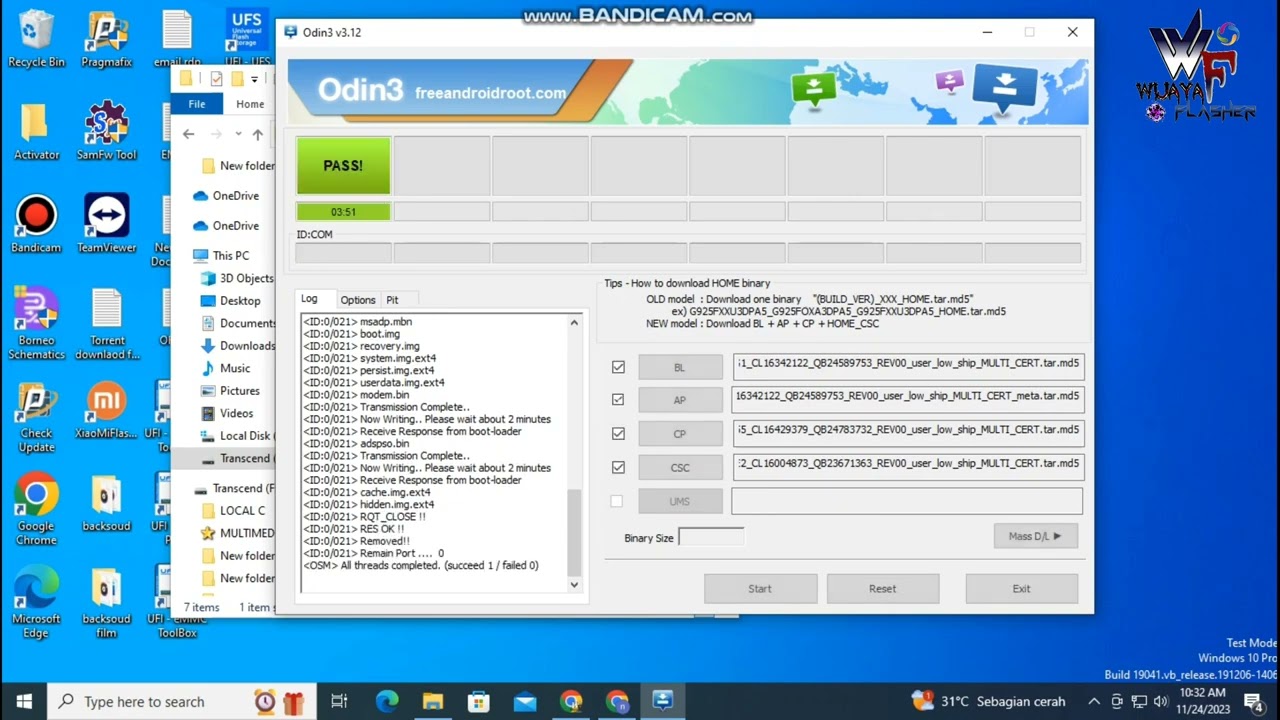Open recent locations dropdown in Explorer
Viewport: 1280px width, 720px height.
[238, 134]
